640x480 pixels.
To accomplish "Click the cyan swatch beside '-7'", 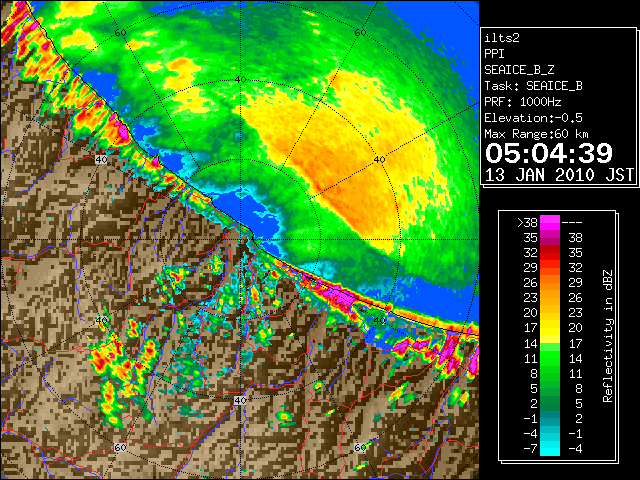I will click(x=550, y=449).
